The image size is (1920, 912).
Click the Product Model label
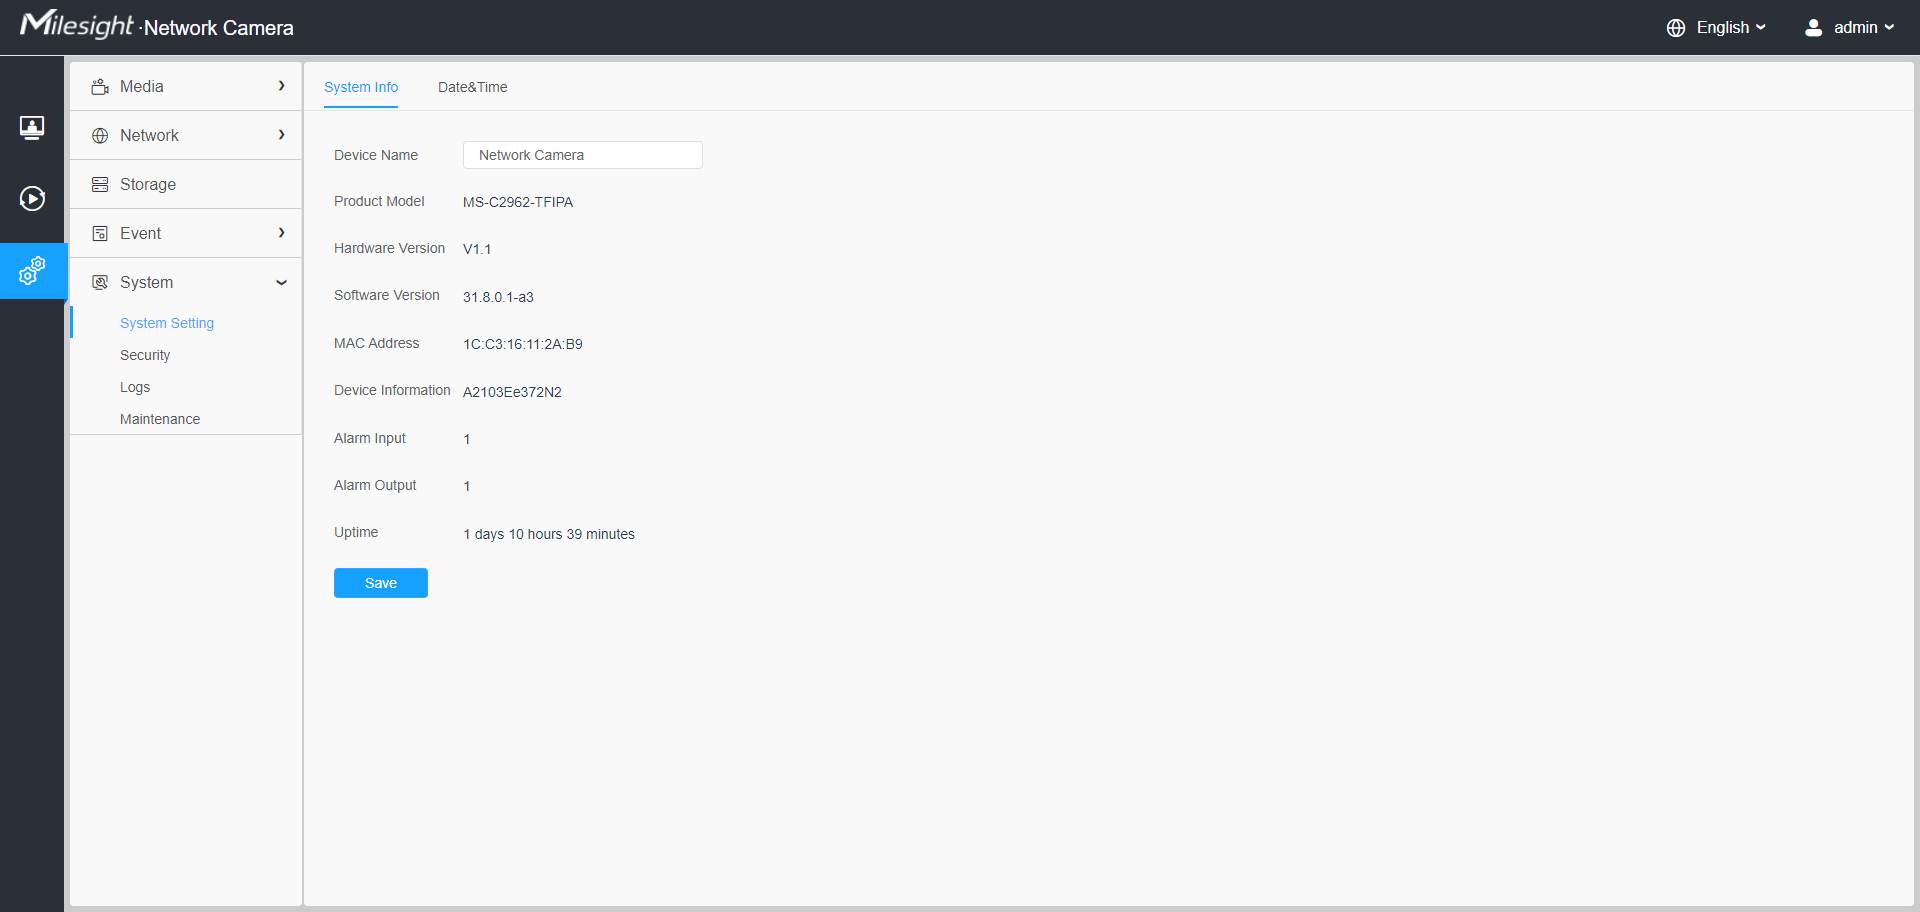coord(379,201)
